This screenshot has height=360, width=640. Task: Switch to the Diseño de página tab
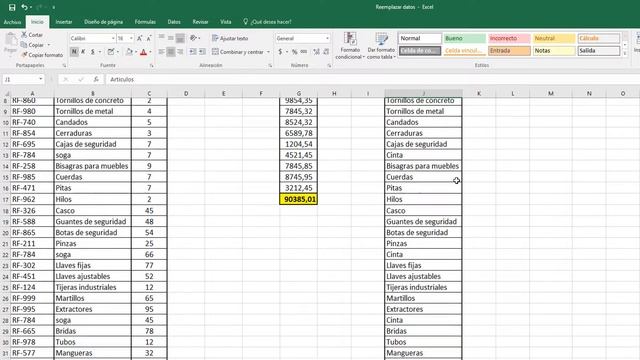point(103,22)
